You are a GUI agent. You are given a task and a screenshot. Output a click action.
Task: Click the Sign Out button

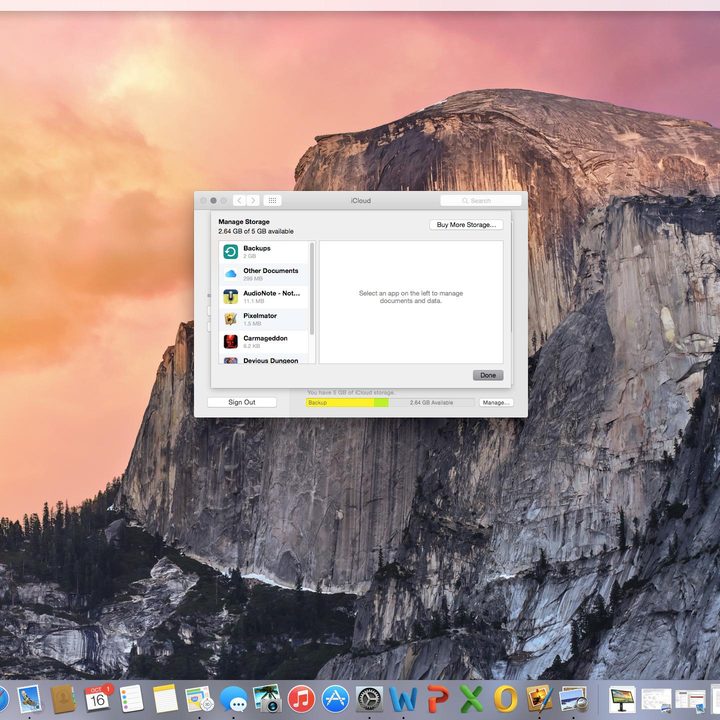242,402
